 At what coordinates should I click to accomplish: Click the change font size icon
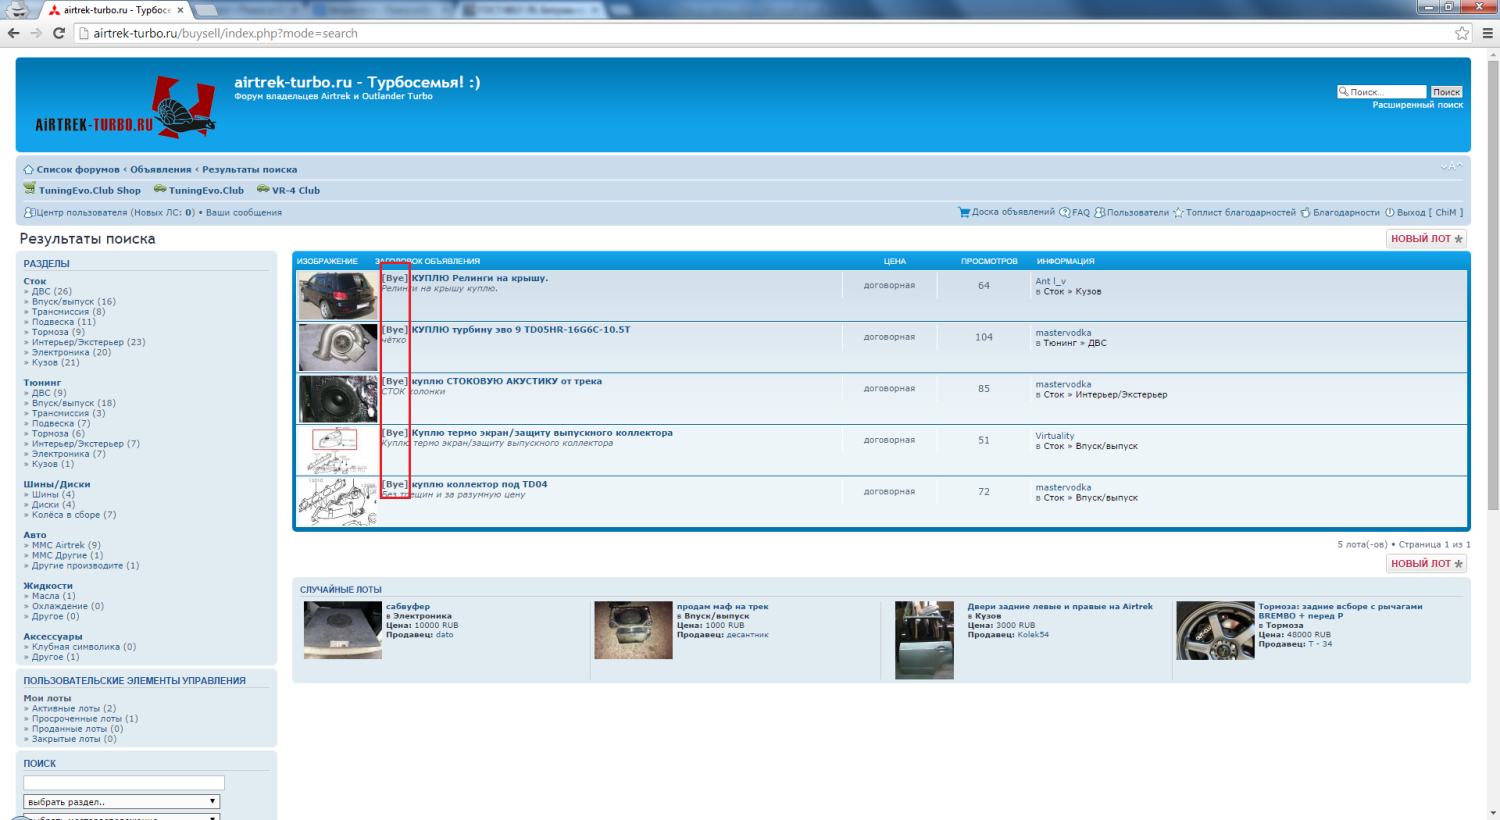[x=1451, y=167]
